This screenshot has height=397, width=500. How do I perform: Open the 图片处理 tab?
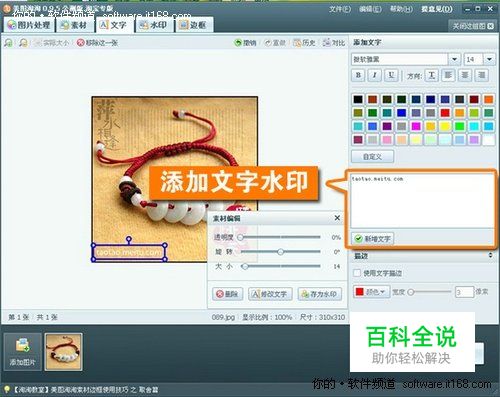(29, 25)
